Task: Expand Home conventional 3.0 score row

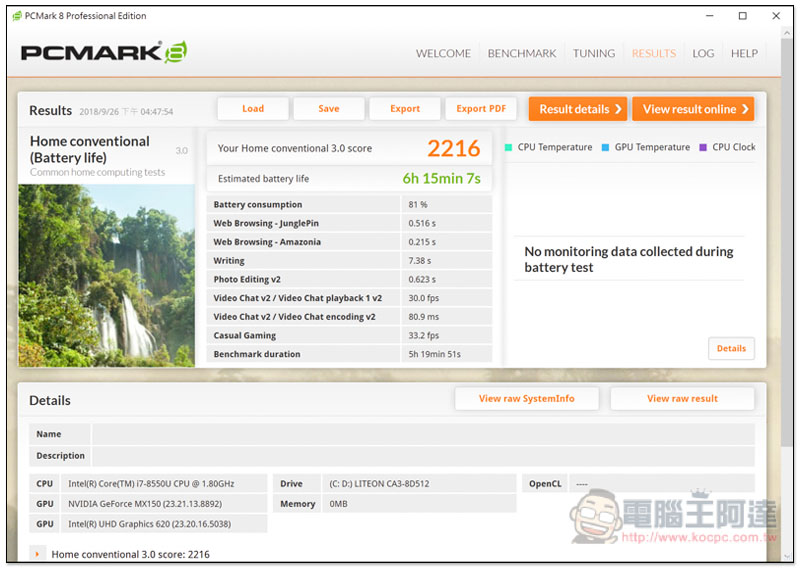Action: [x=37, y=554]
